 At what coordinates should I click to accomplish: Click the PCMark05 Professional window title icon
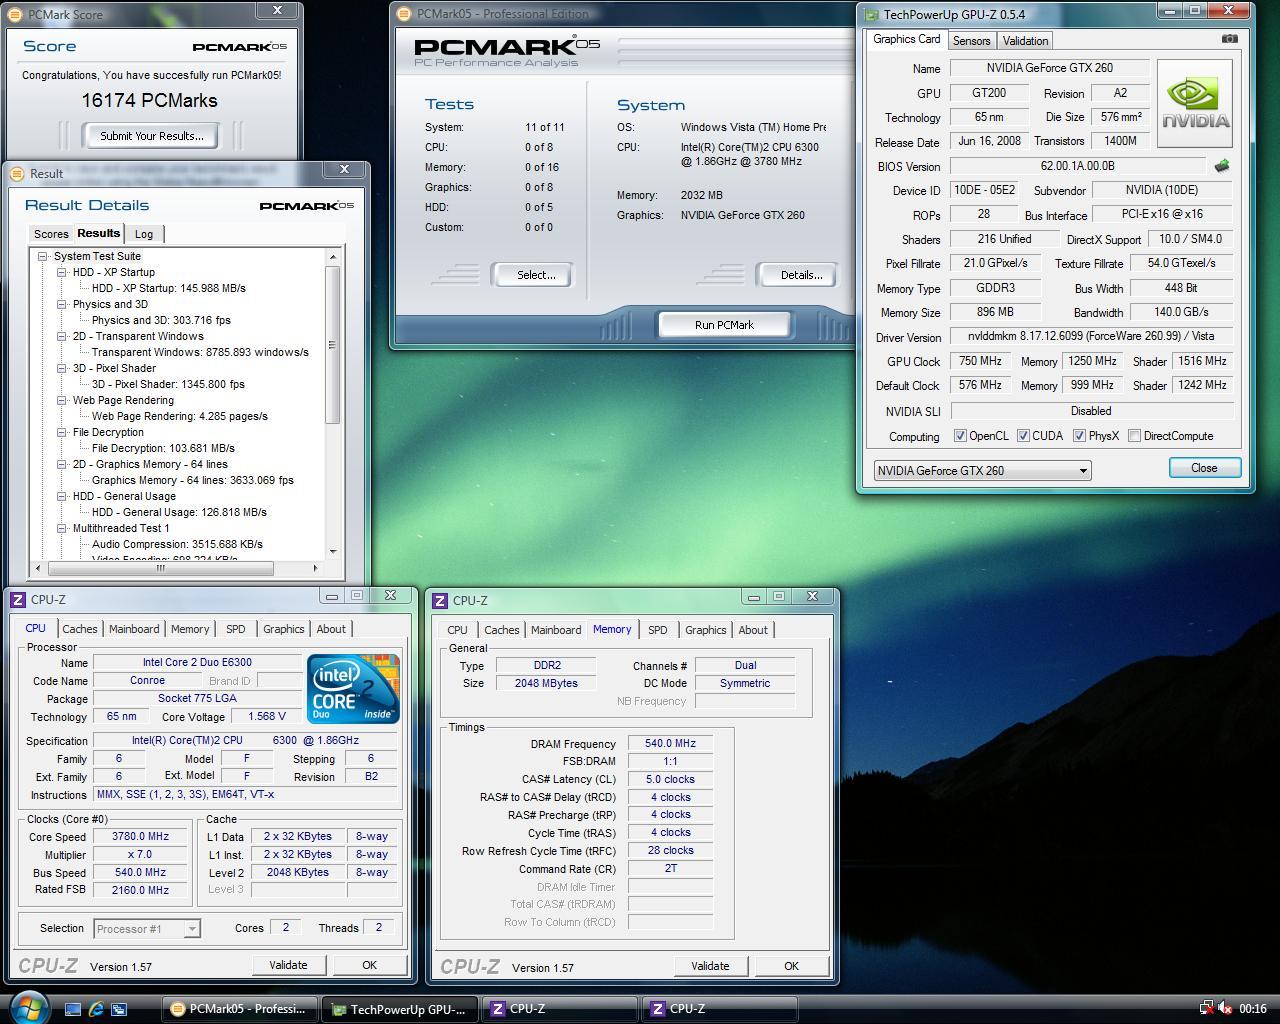click(x=404, y=14)
